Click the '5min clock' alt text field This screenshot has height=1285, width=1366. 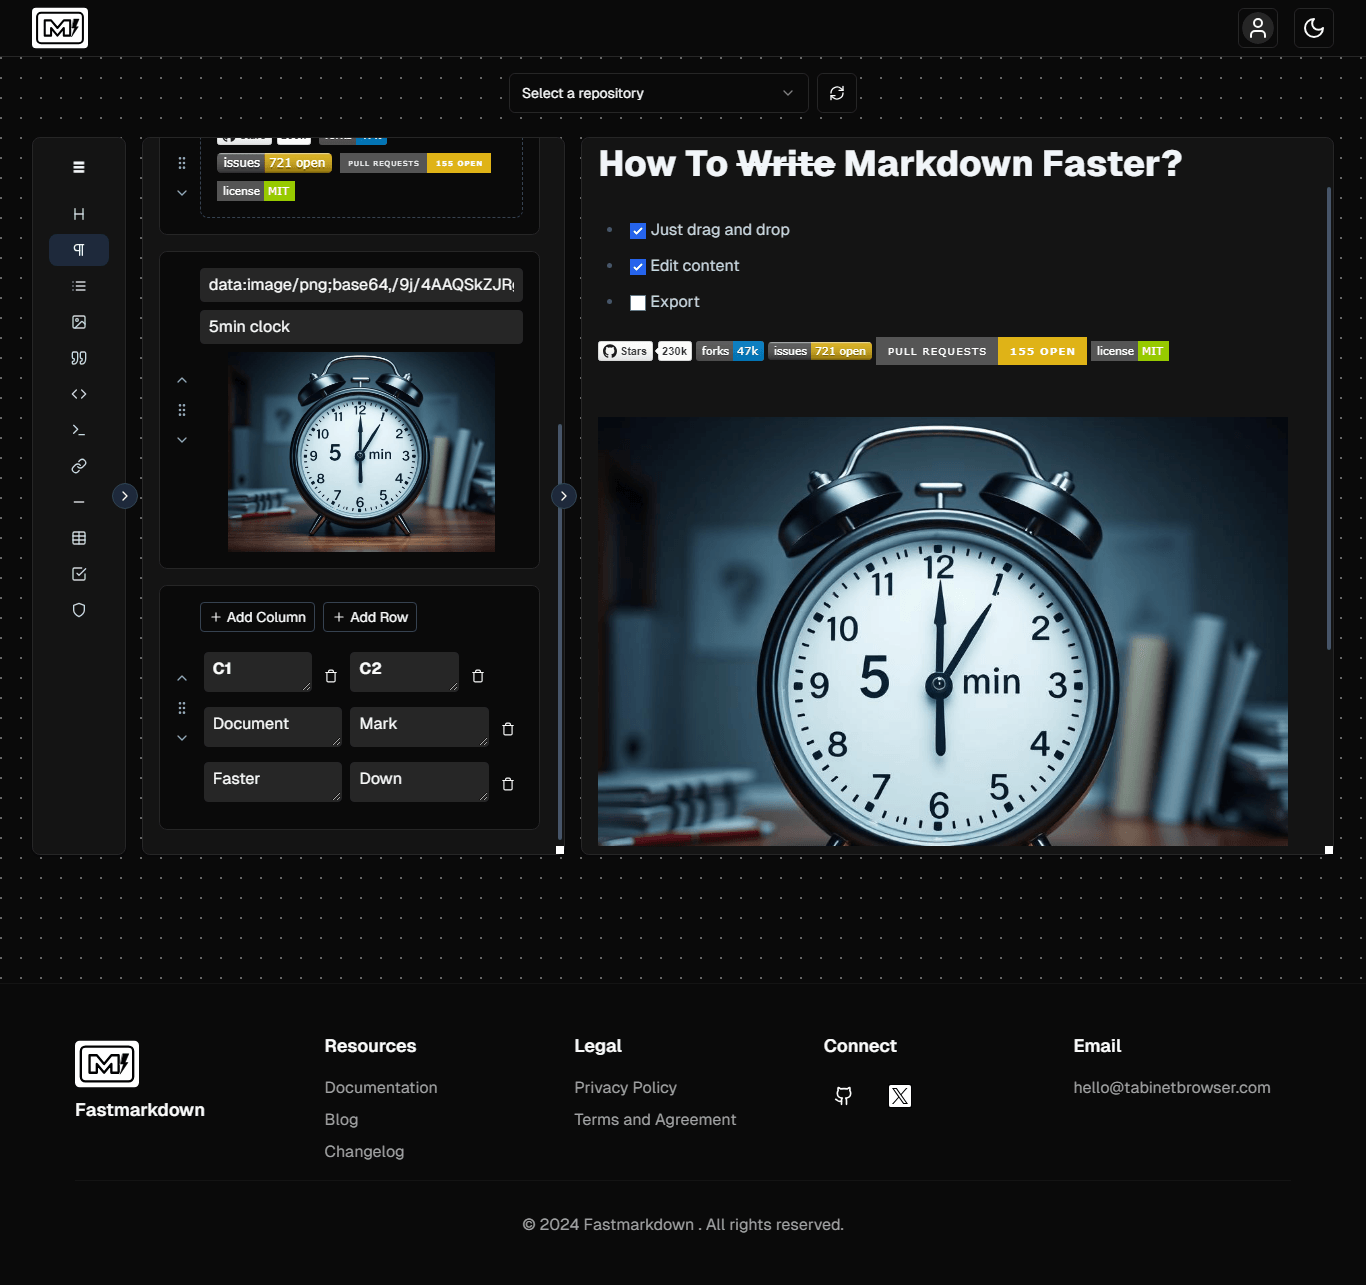361,327
